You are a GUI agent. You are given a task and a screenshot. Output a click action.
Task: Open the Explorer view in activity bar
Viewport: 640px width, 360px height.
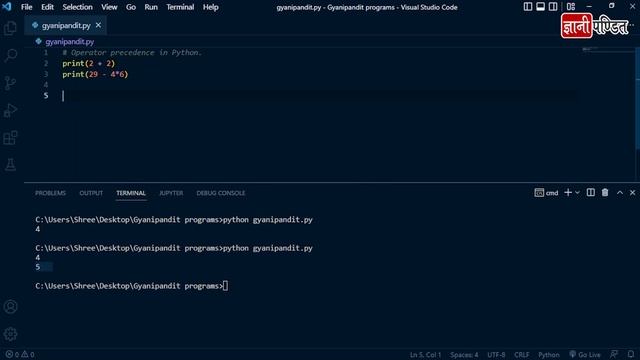tap(10, 28)
